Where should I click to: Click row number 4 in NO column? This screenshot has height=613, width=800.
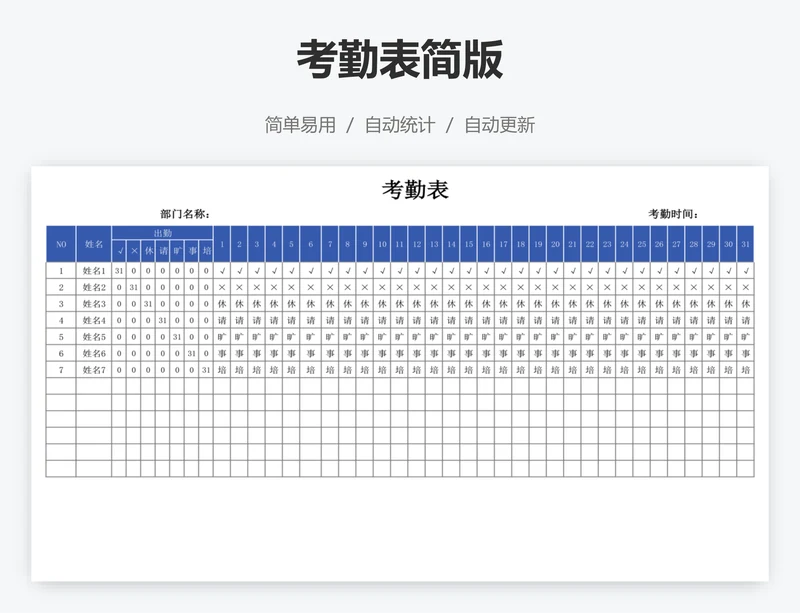[x=61, y=321]
